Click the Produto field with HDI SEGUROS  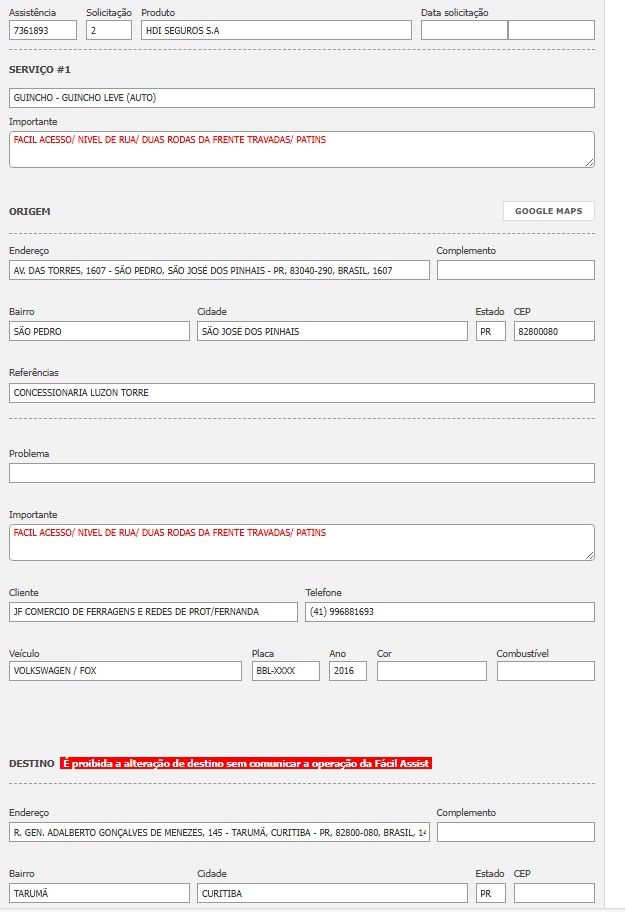pyautogui.click(x=276, y=30)
